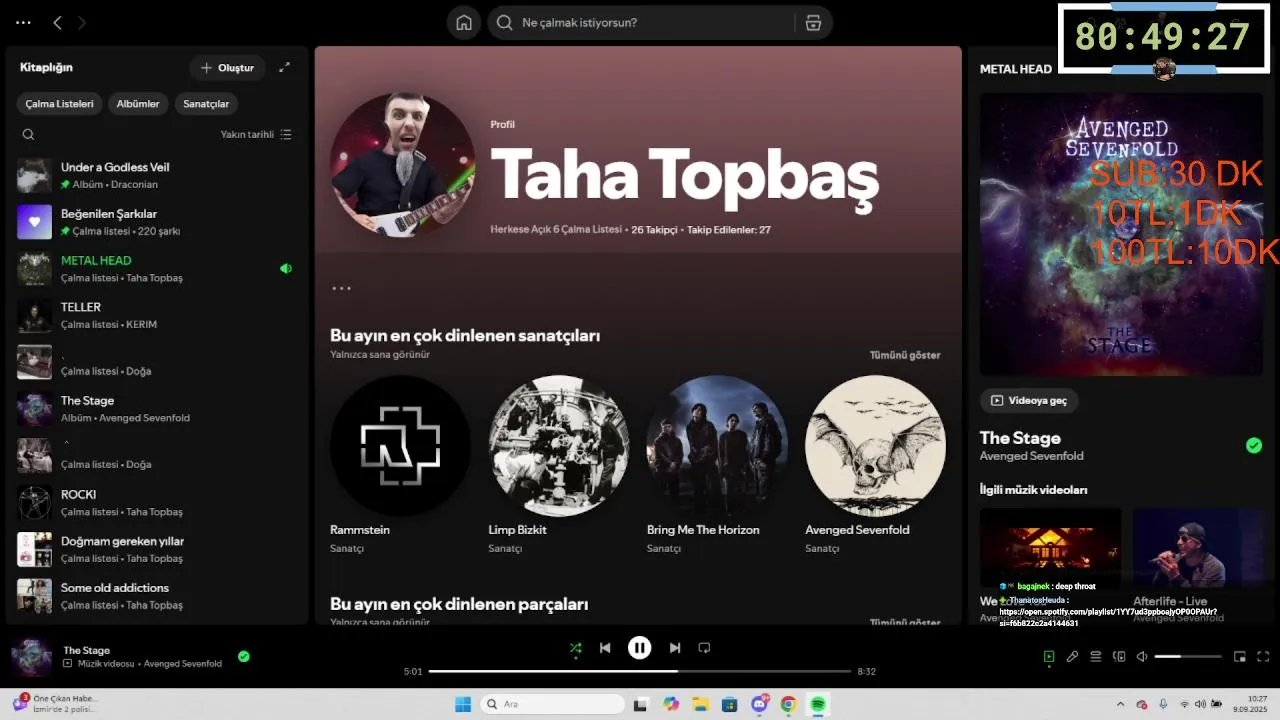Open miniplayer window
The image size is (1280, 720).
(1240, 657)
